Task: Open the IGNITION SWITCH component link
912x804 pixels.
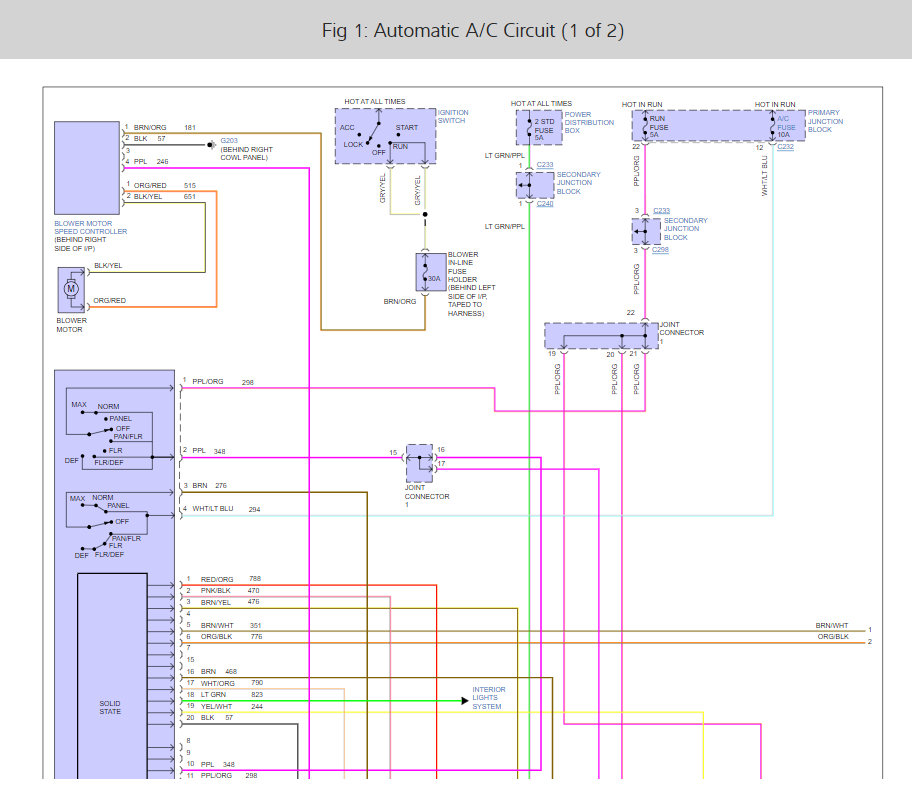Action: 453,116
